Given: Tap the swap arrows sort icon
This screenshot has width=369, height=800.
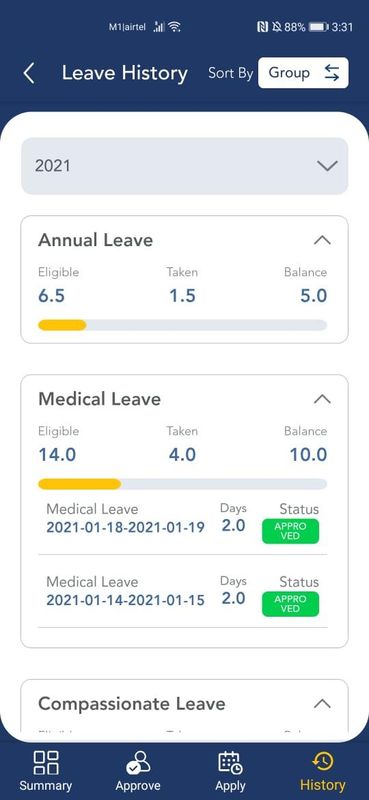Looking at the screenshot, I should pos(332,73).
